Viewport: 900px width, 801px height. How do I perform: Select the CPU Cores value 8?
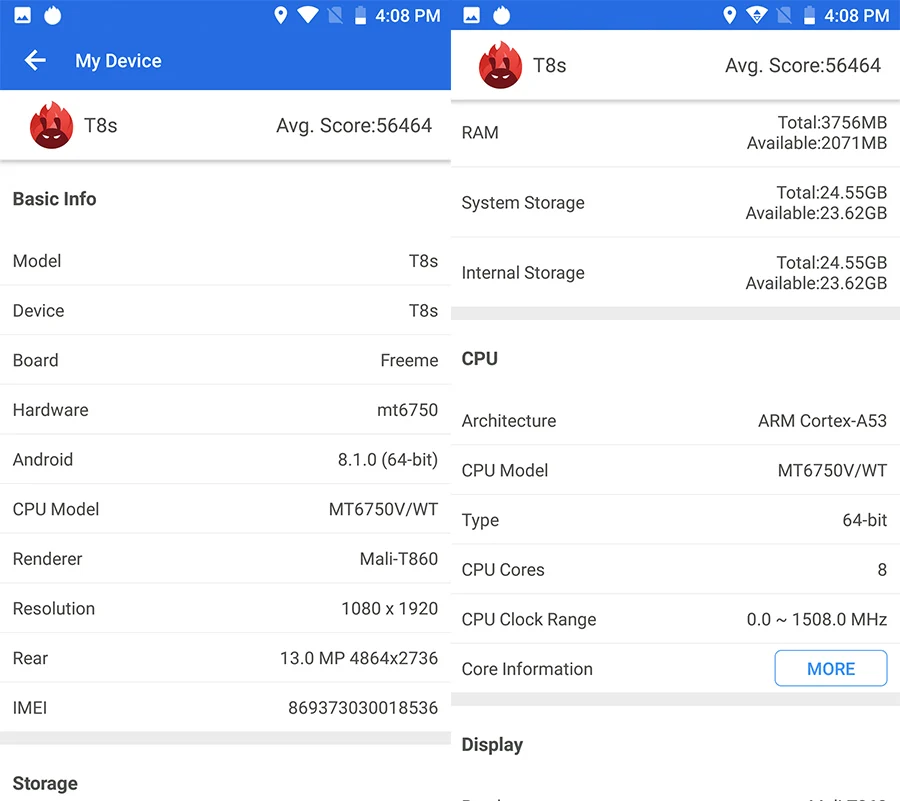point(882,570)
